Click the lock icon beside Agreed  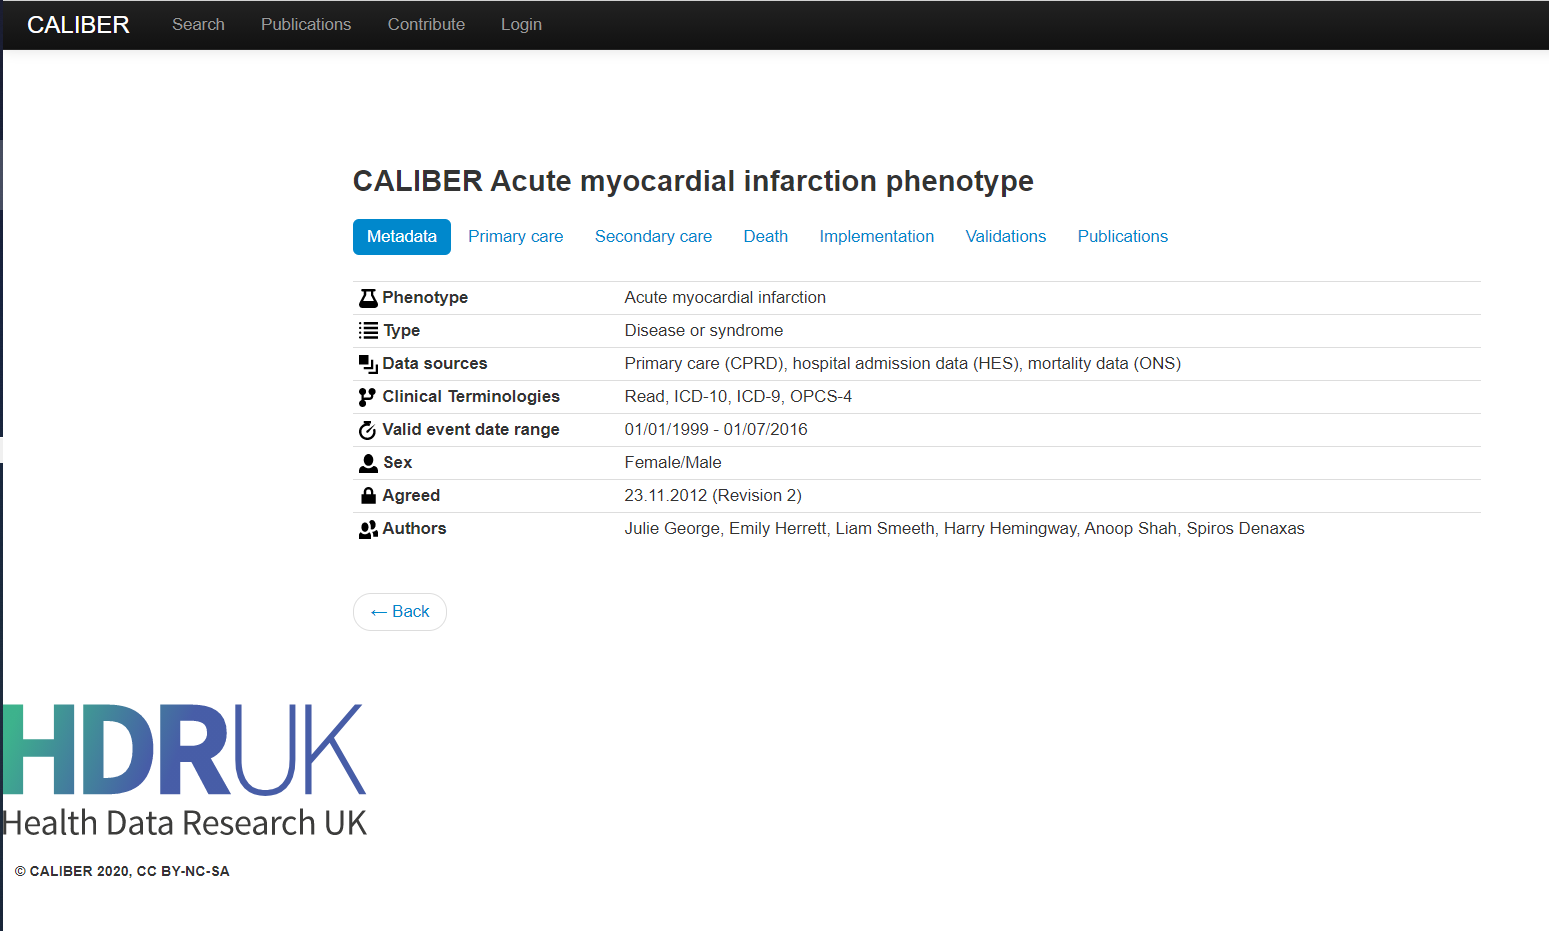(x=368, y=496)
